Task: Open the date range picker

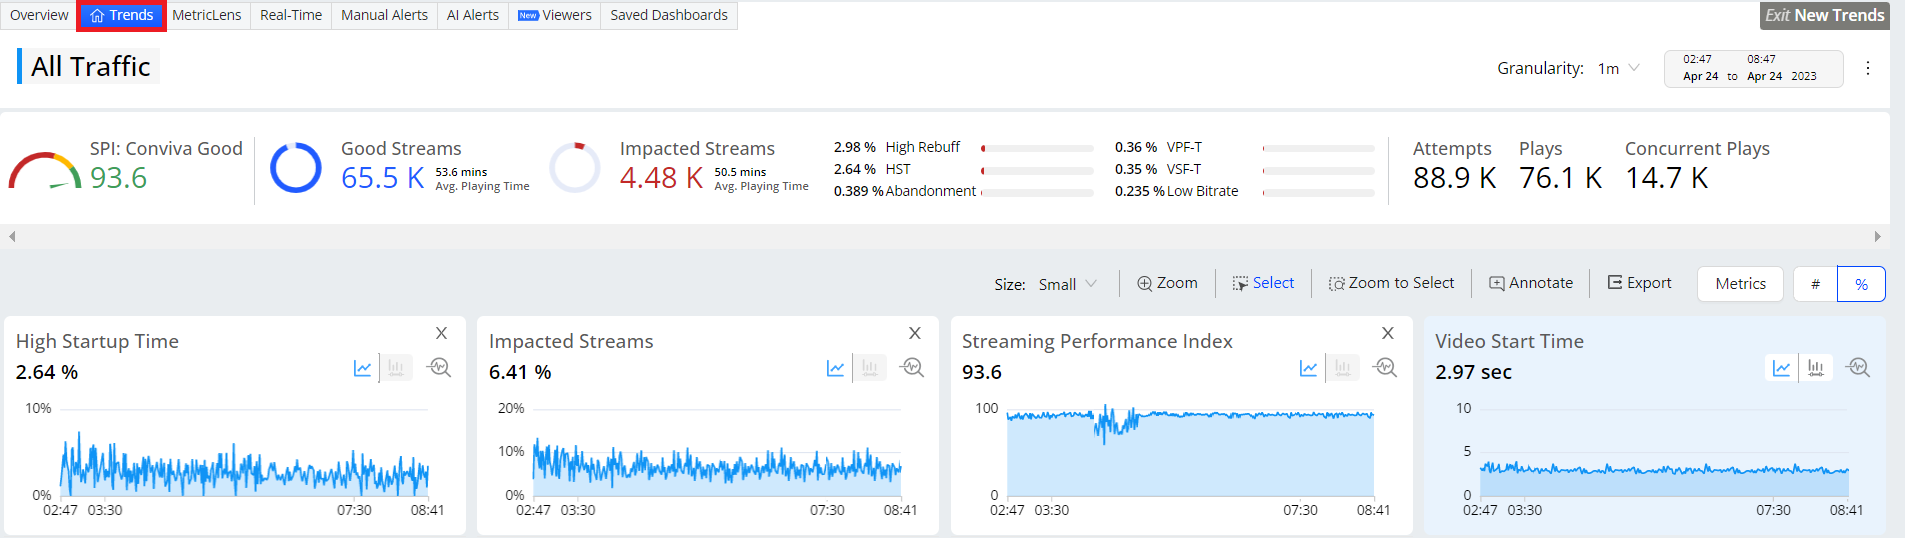Action: pyautogui.click(x=1752, y=68)
